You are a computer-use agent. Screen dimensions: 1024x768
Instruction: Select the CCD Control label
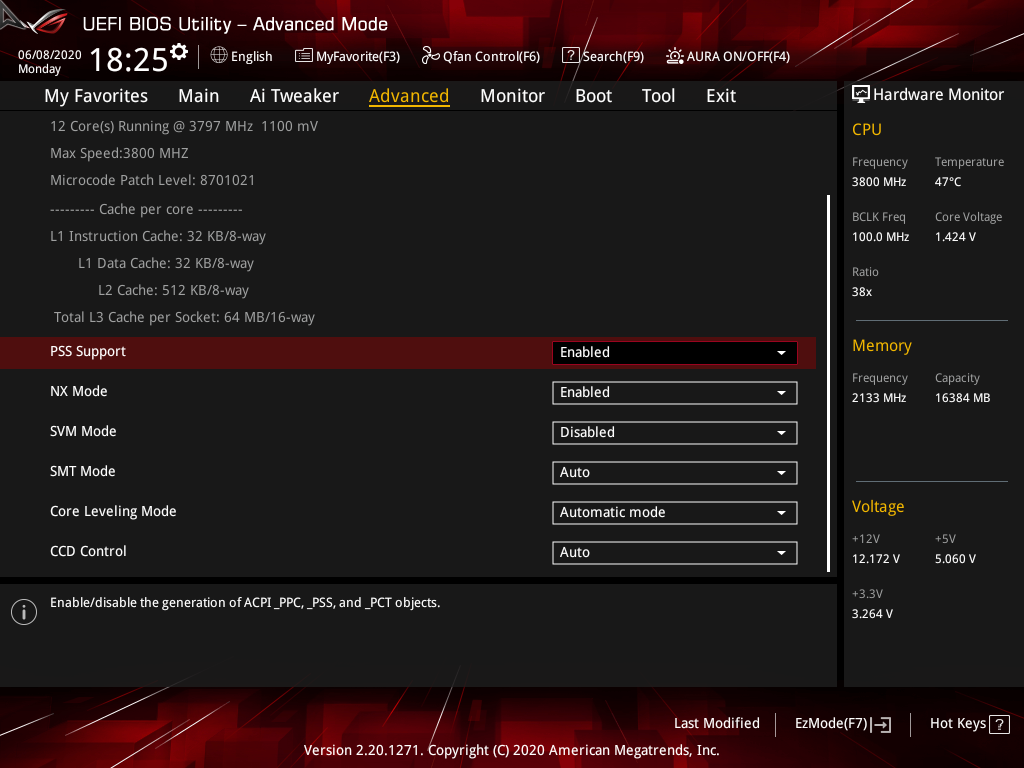88,551
